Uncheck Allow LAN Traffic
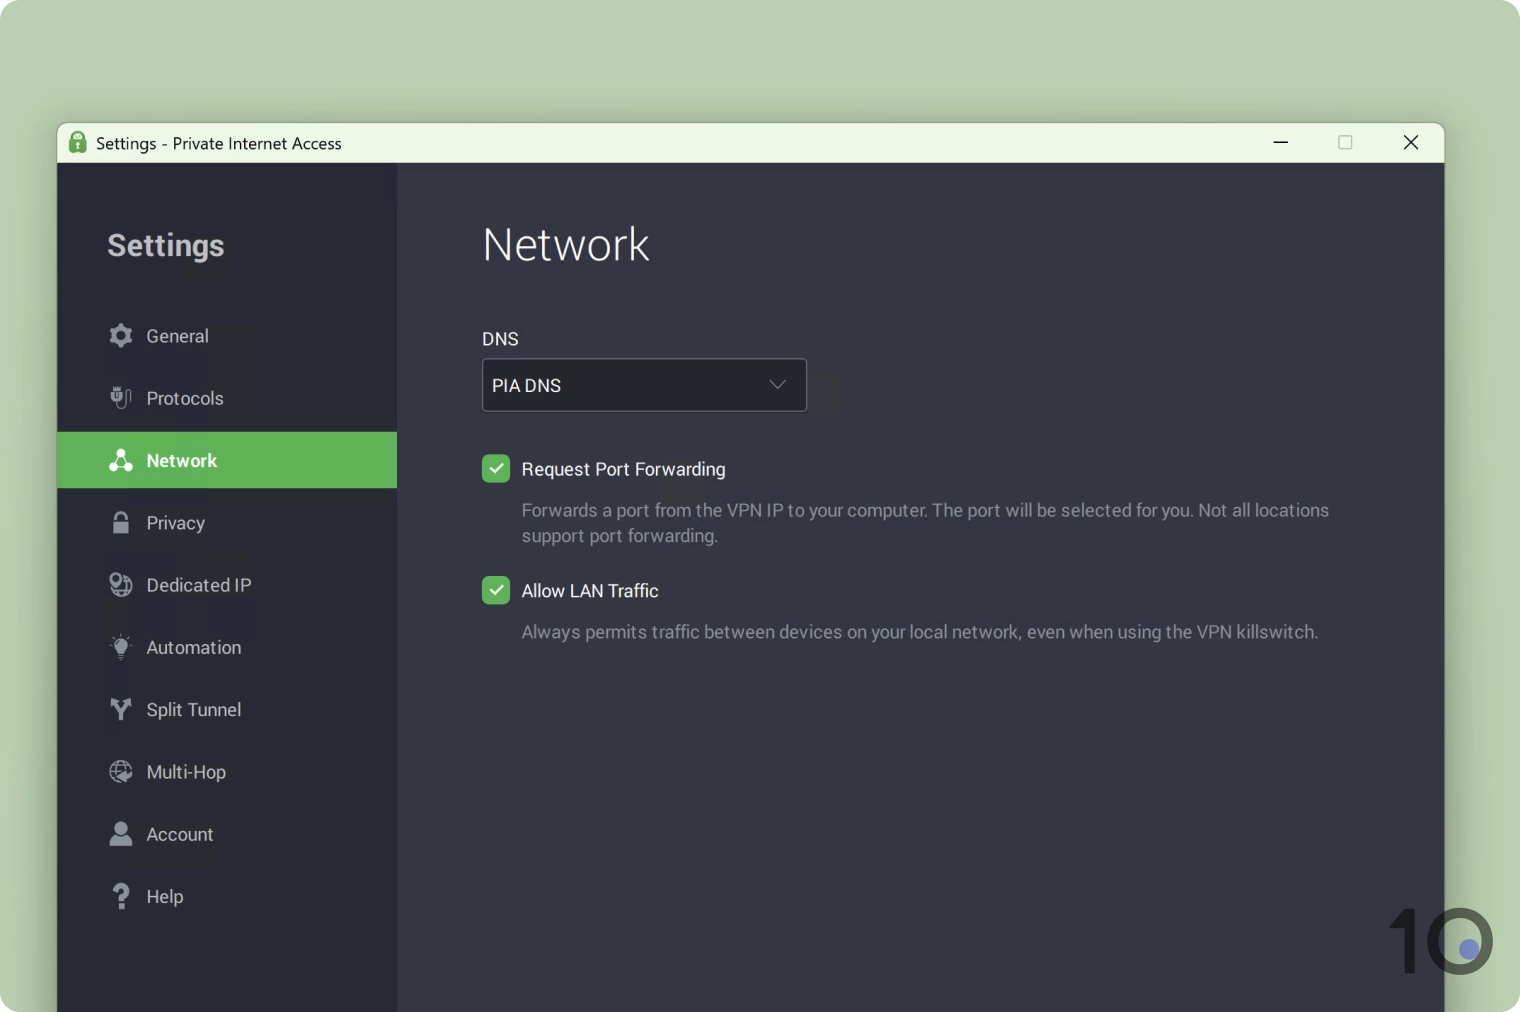 coord(496,590)
